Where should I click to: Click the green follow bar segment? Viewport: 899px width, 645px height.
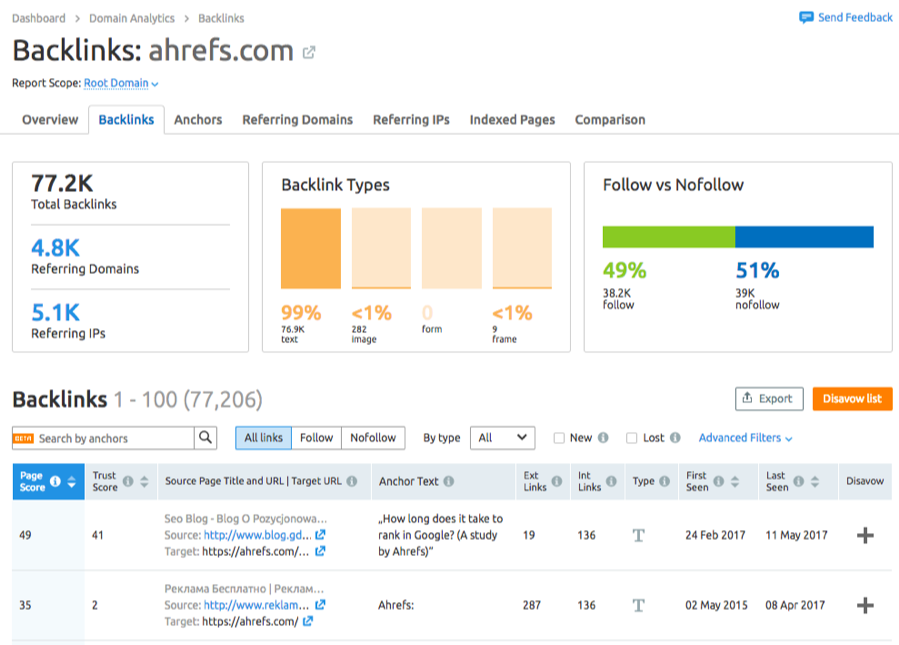click(x=669, y=237)
